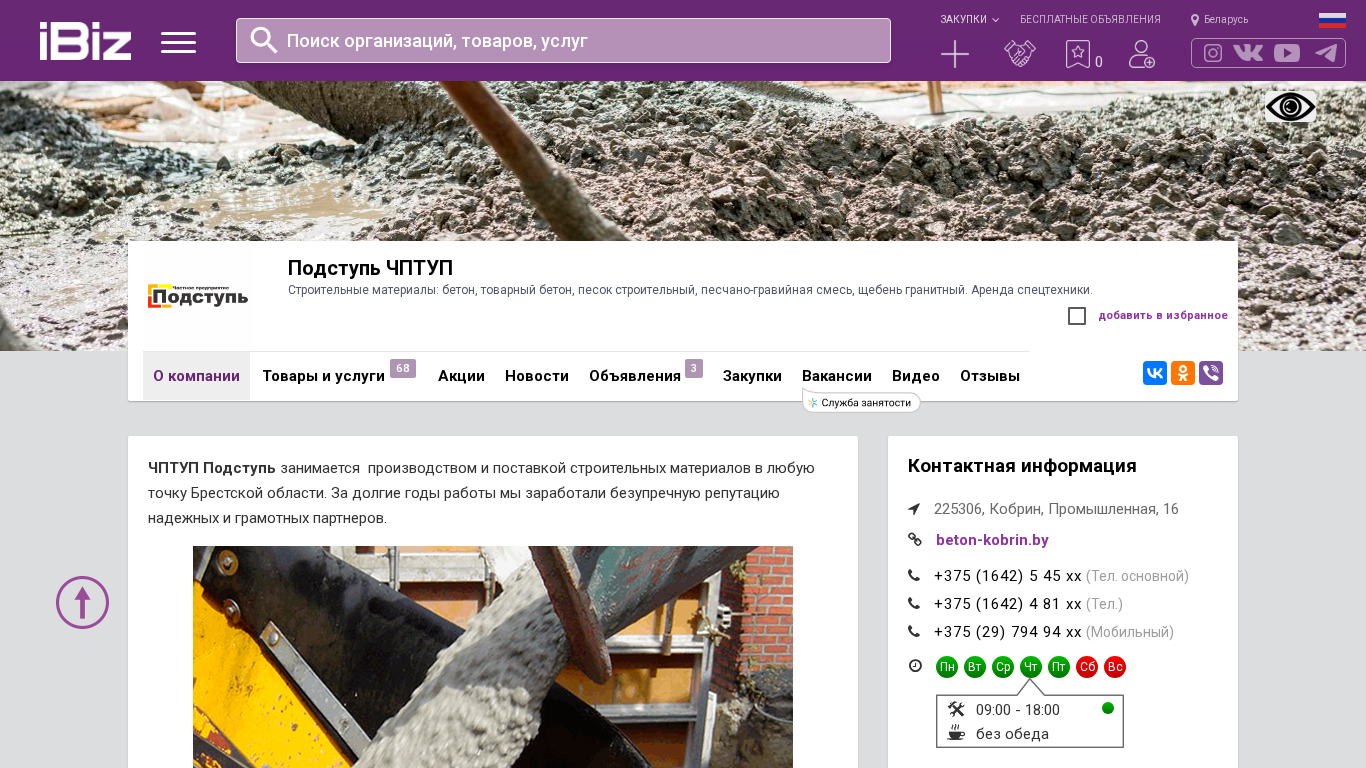Reveal phone +375 (1642) 4 81 xx
This screenshot has height=768, width=1366.
pyautogui.click(x=1008, y=604)
